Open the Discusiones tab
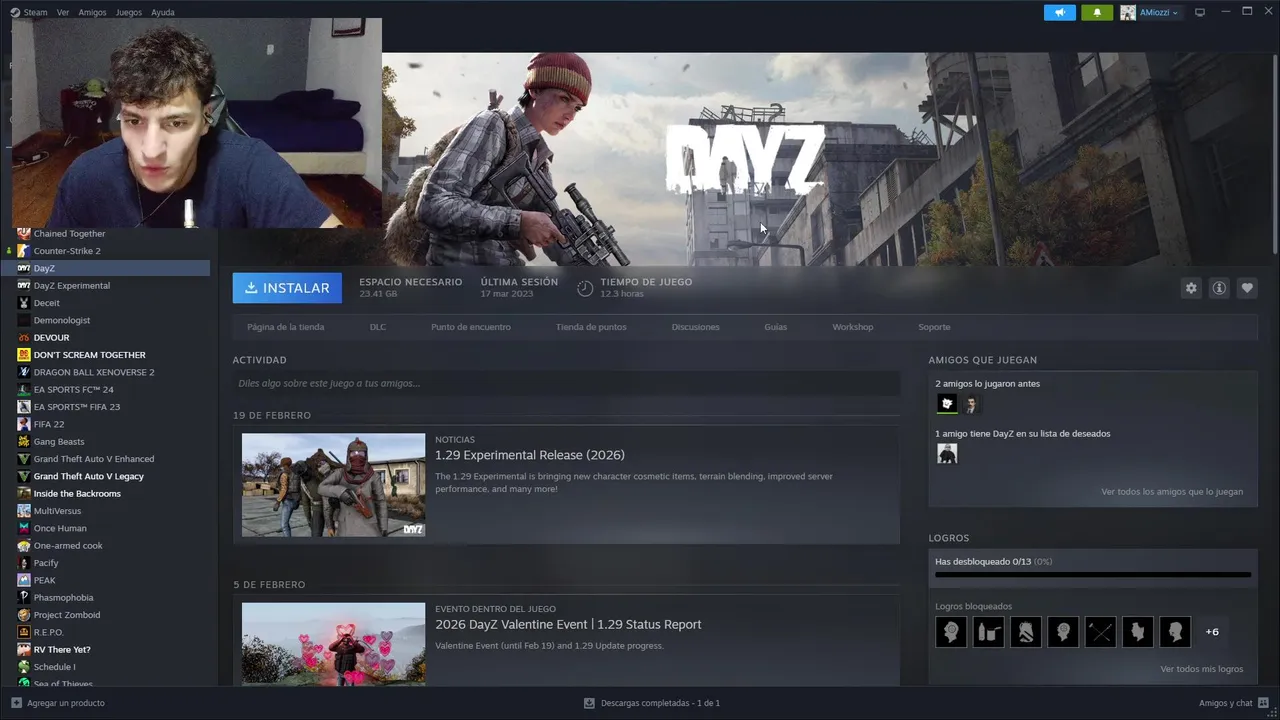Screen dimensions: 1280x720 (x=695, y=327)
